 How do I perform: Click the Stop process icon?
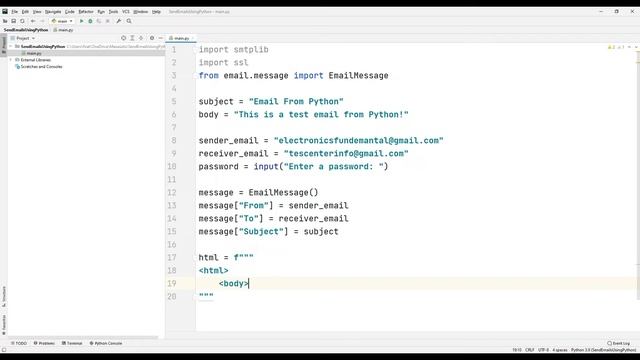click(x=108, y=21)
